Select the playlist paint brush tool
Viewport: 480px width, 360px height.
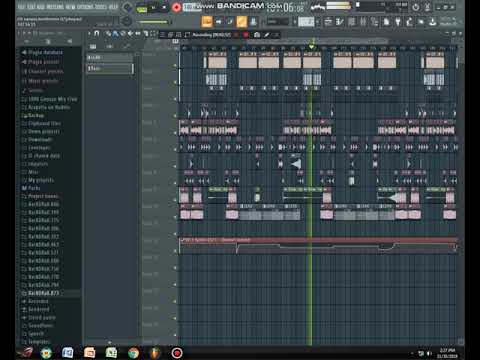point(115,33)
